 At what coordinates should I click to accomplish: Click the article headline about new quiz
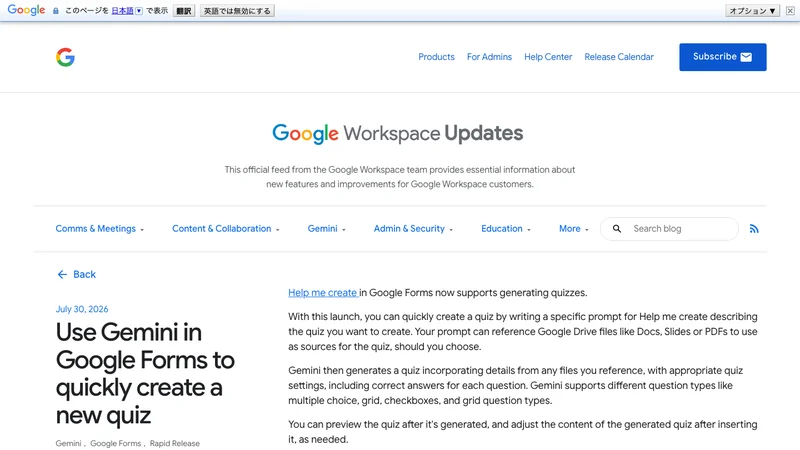tap(145, 373)
